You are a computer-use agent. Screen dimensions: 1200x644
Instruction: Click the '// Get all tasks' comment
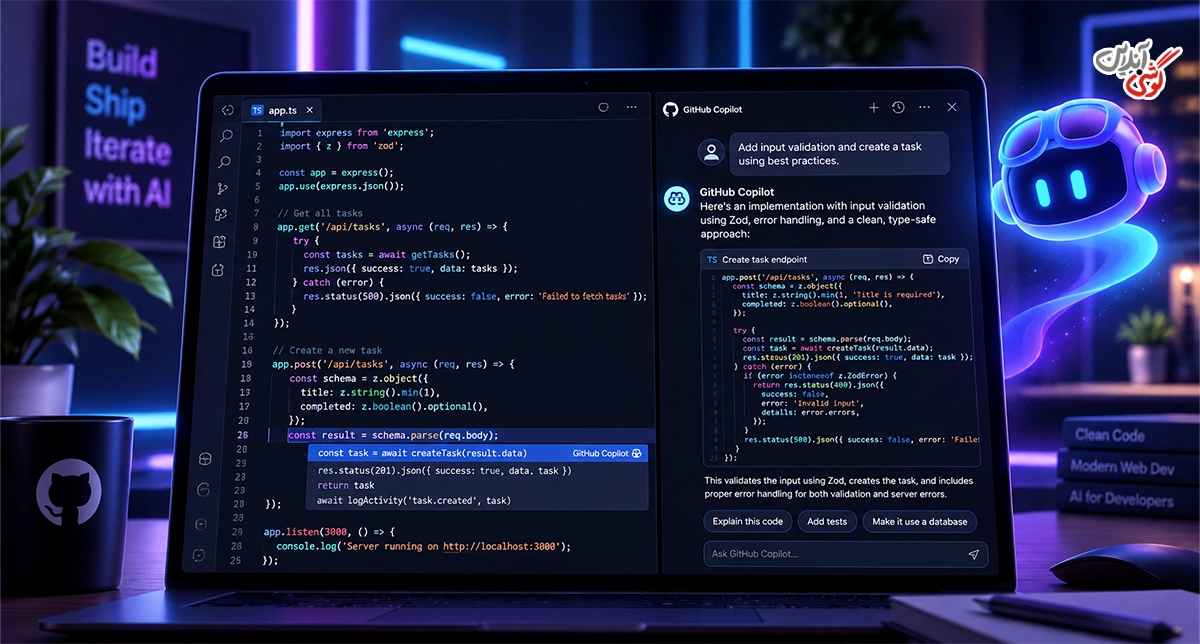(320, 213)
